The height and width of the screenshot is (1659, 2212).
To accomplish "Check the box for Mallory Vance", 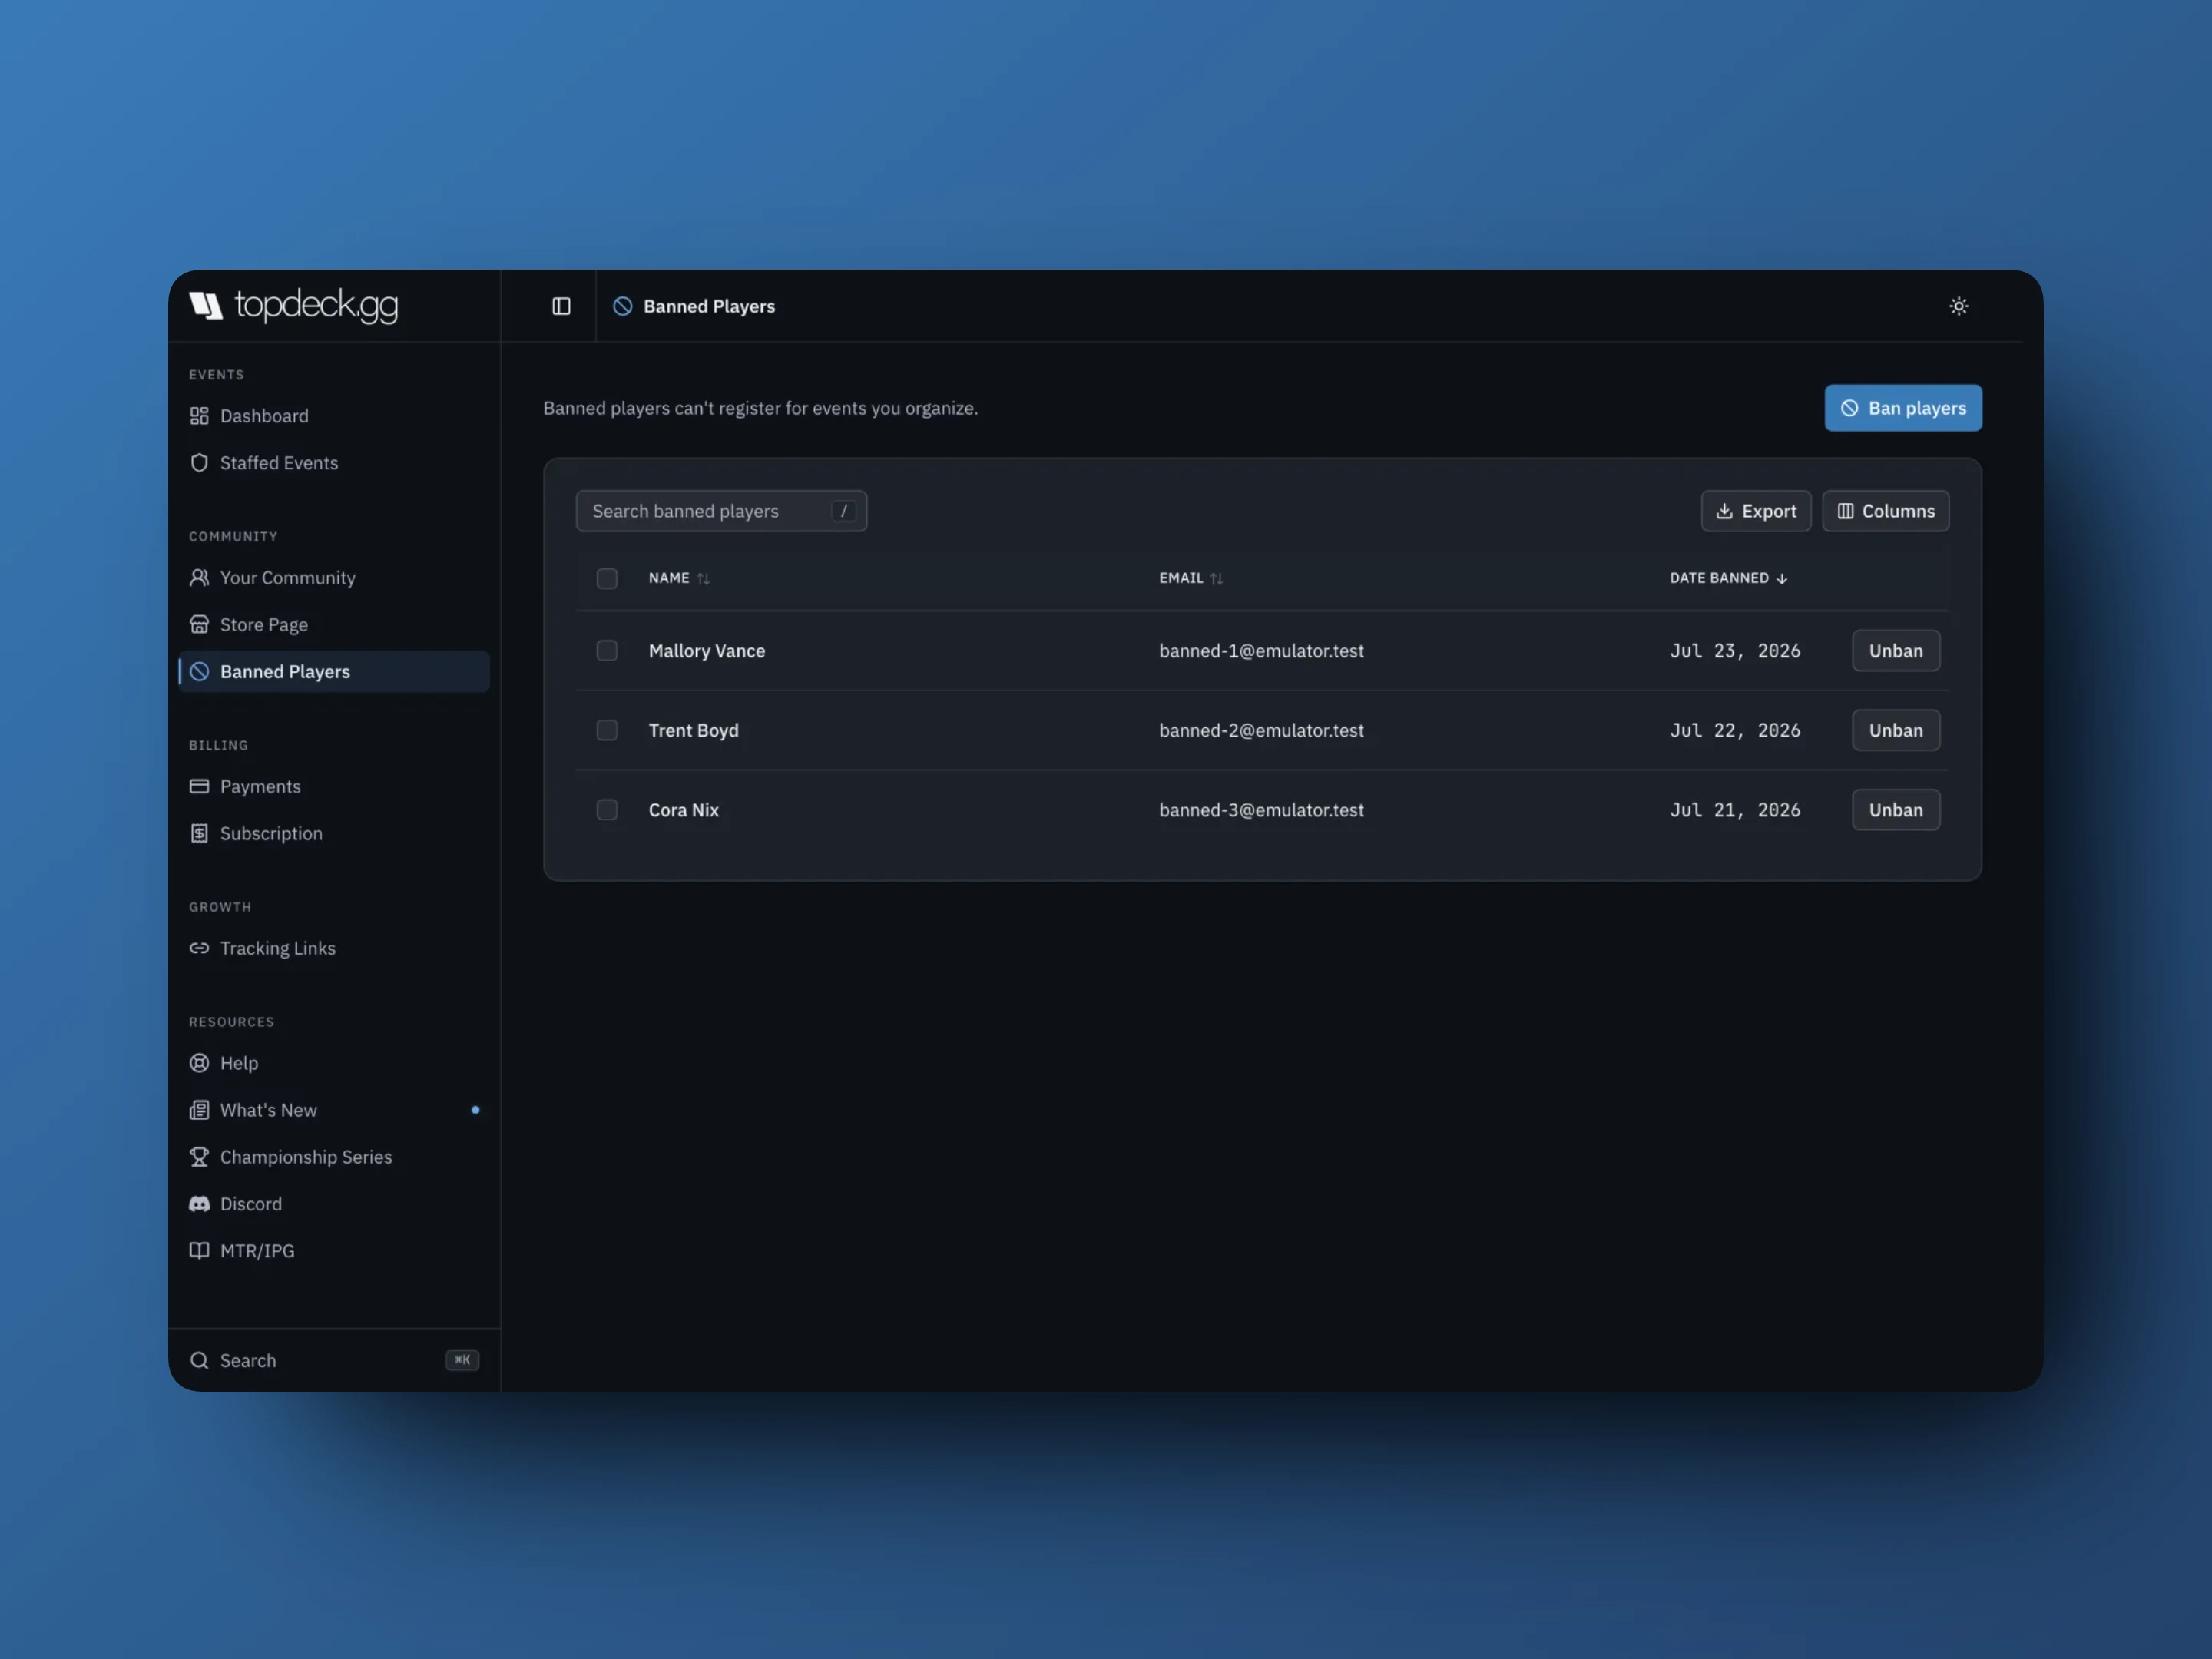I will 607,650.
